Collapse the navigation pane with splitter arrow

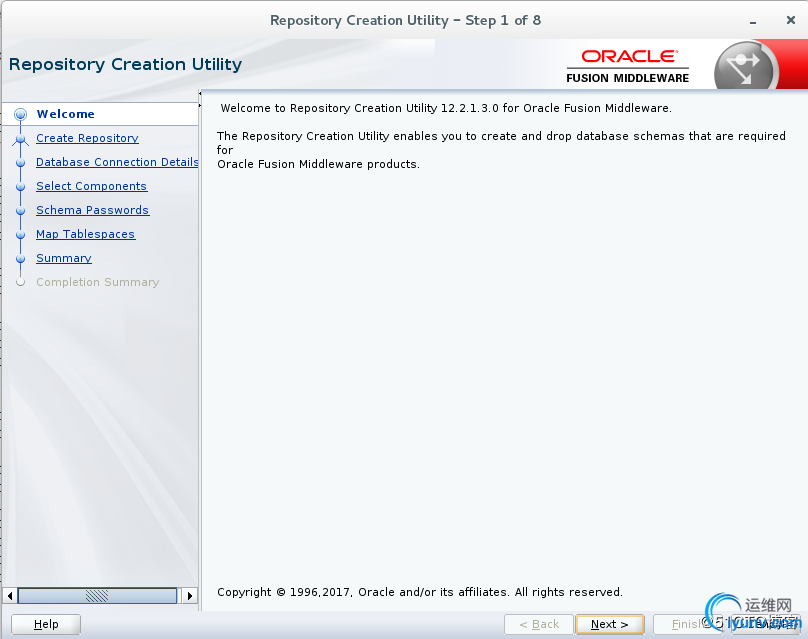coord(200,93)
